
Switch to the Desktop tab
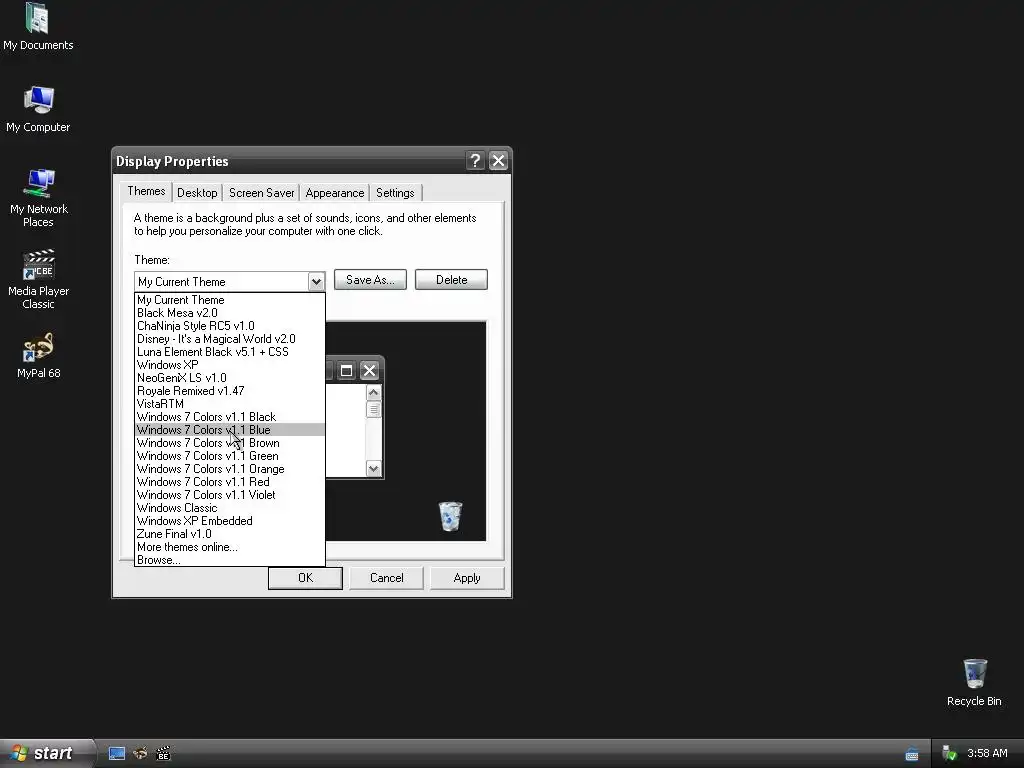(197, 193)
